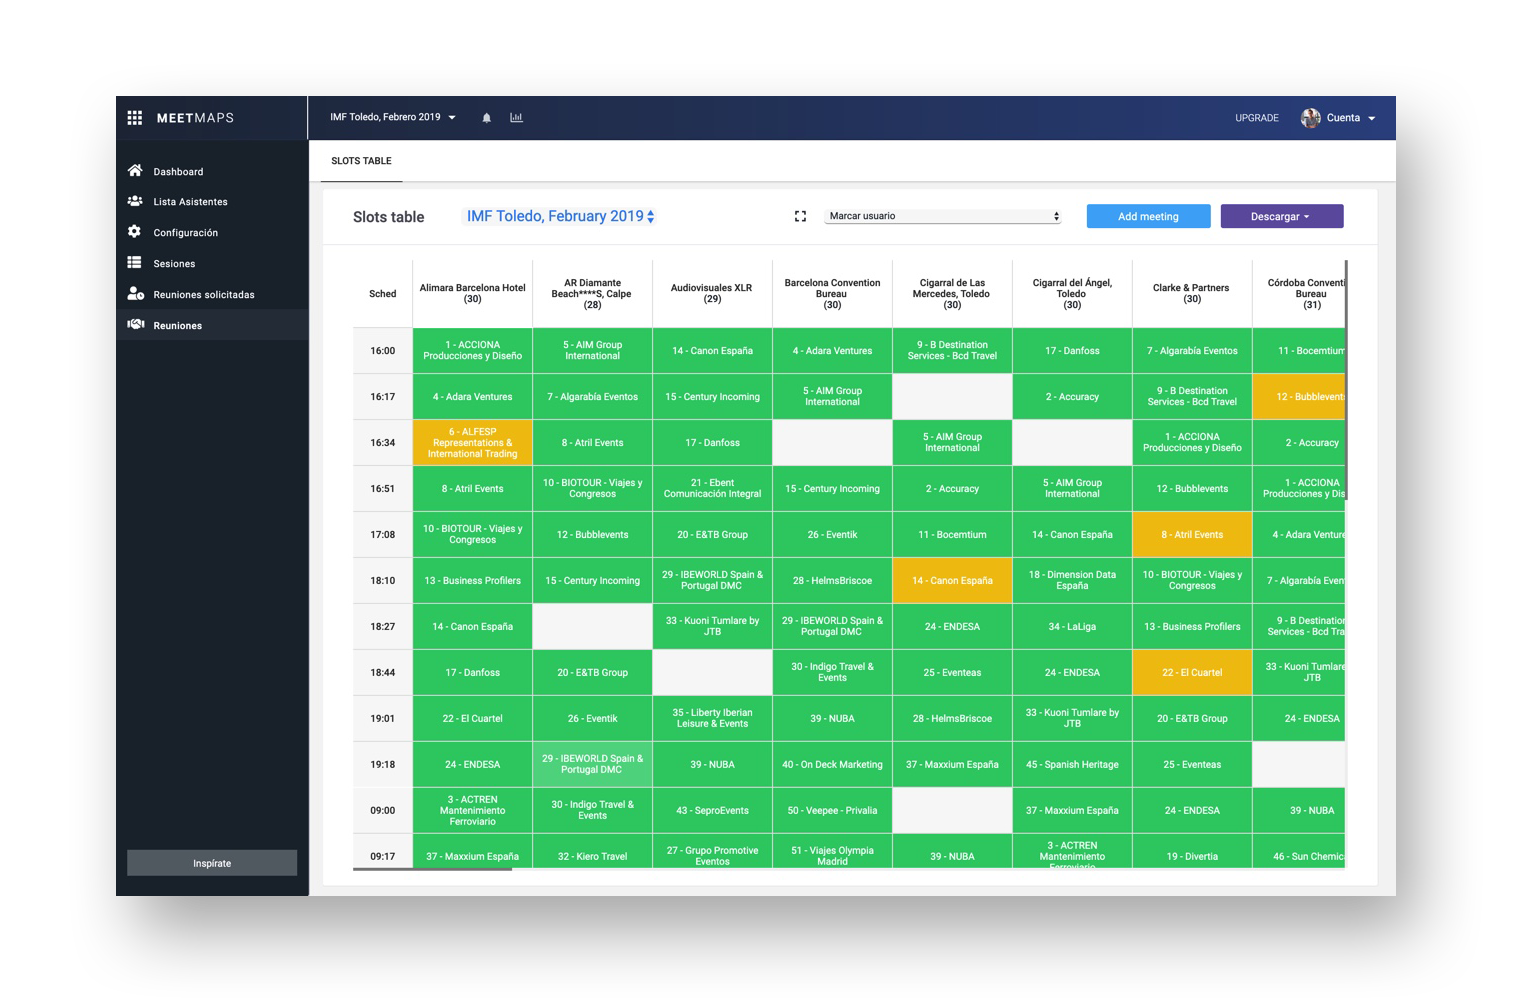The image size is (1518, 1003).
Task: Select orange cell 22 - El Cuartel at 18:44
Action: [1192, 673]
